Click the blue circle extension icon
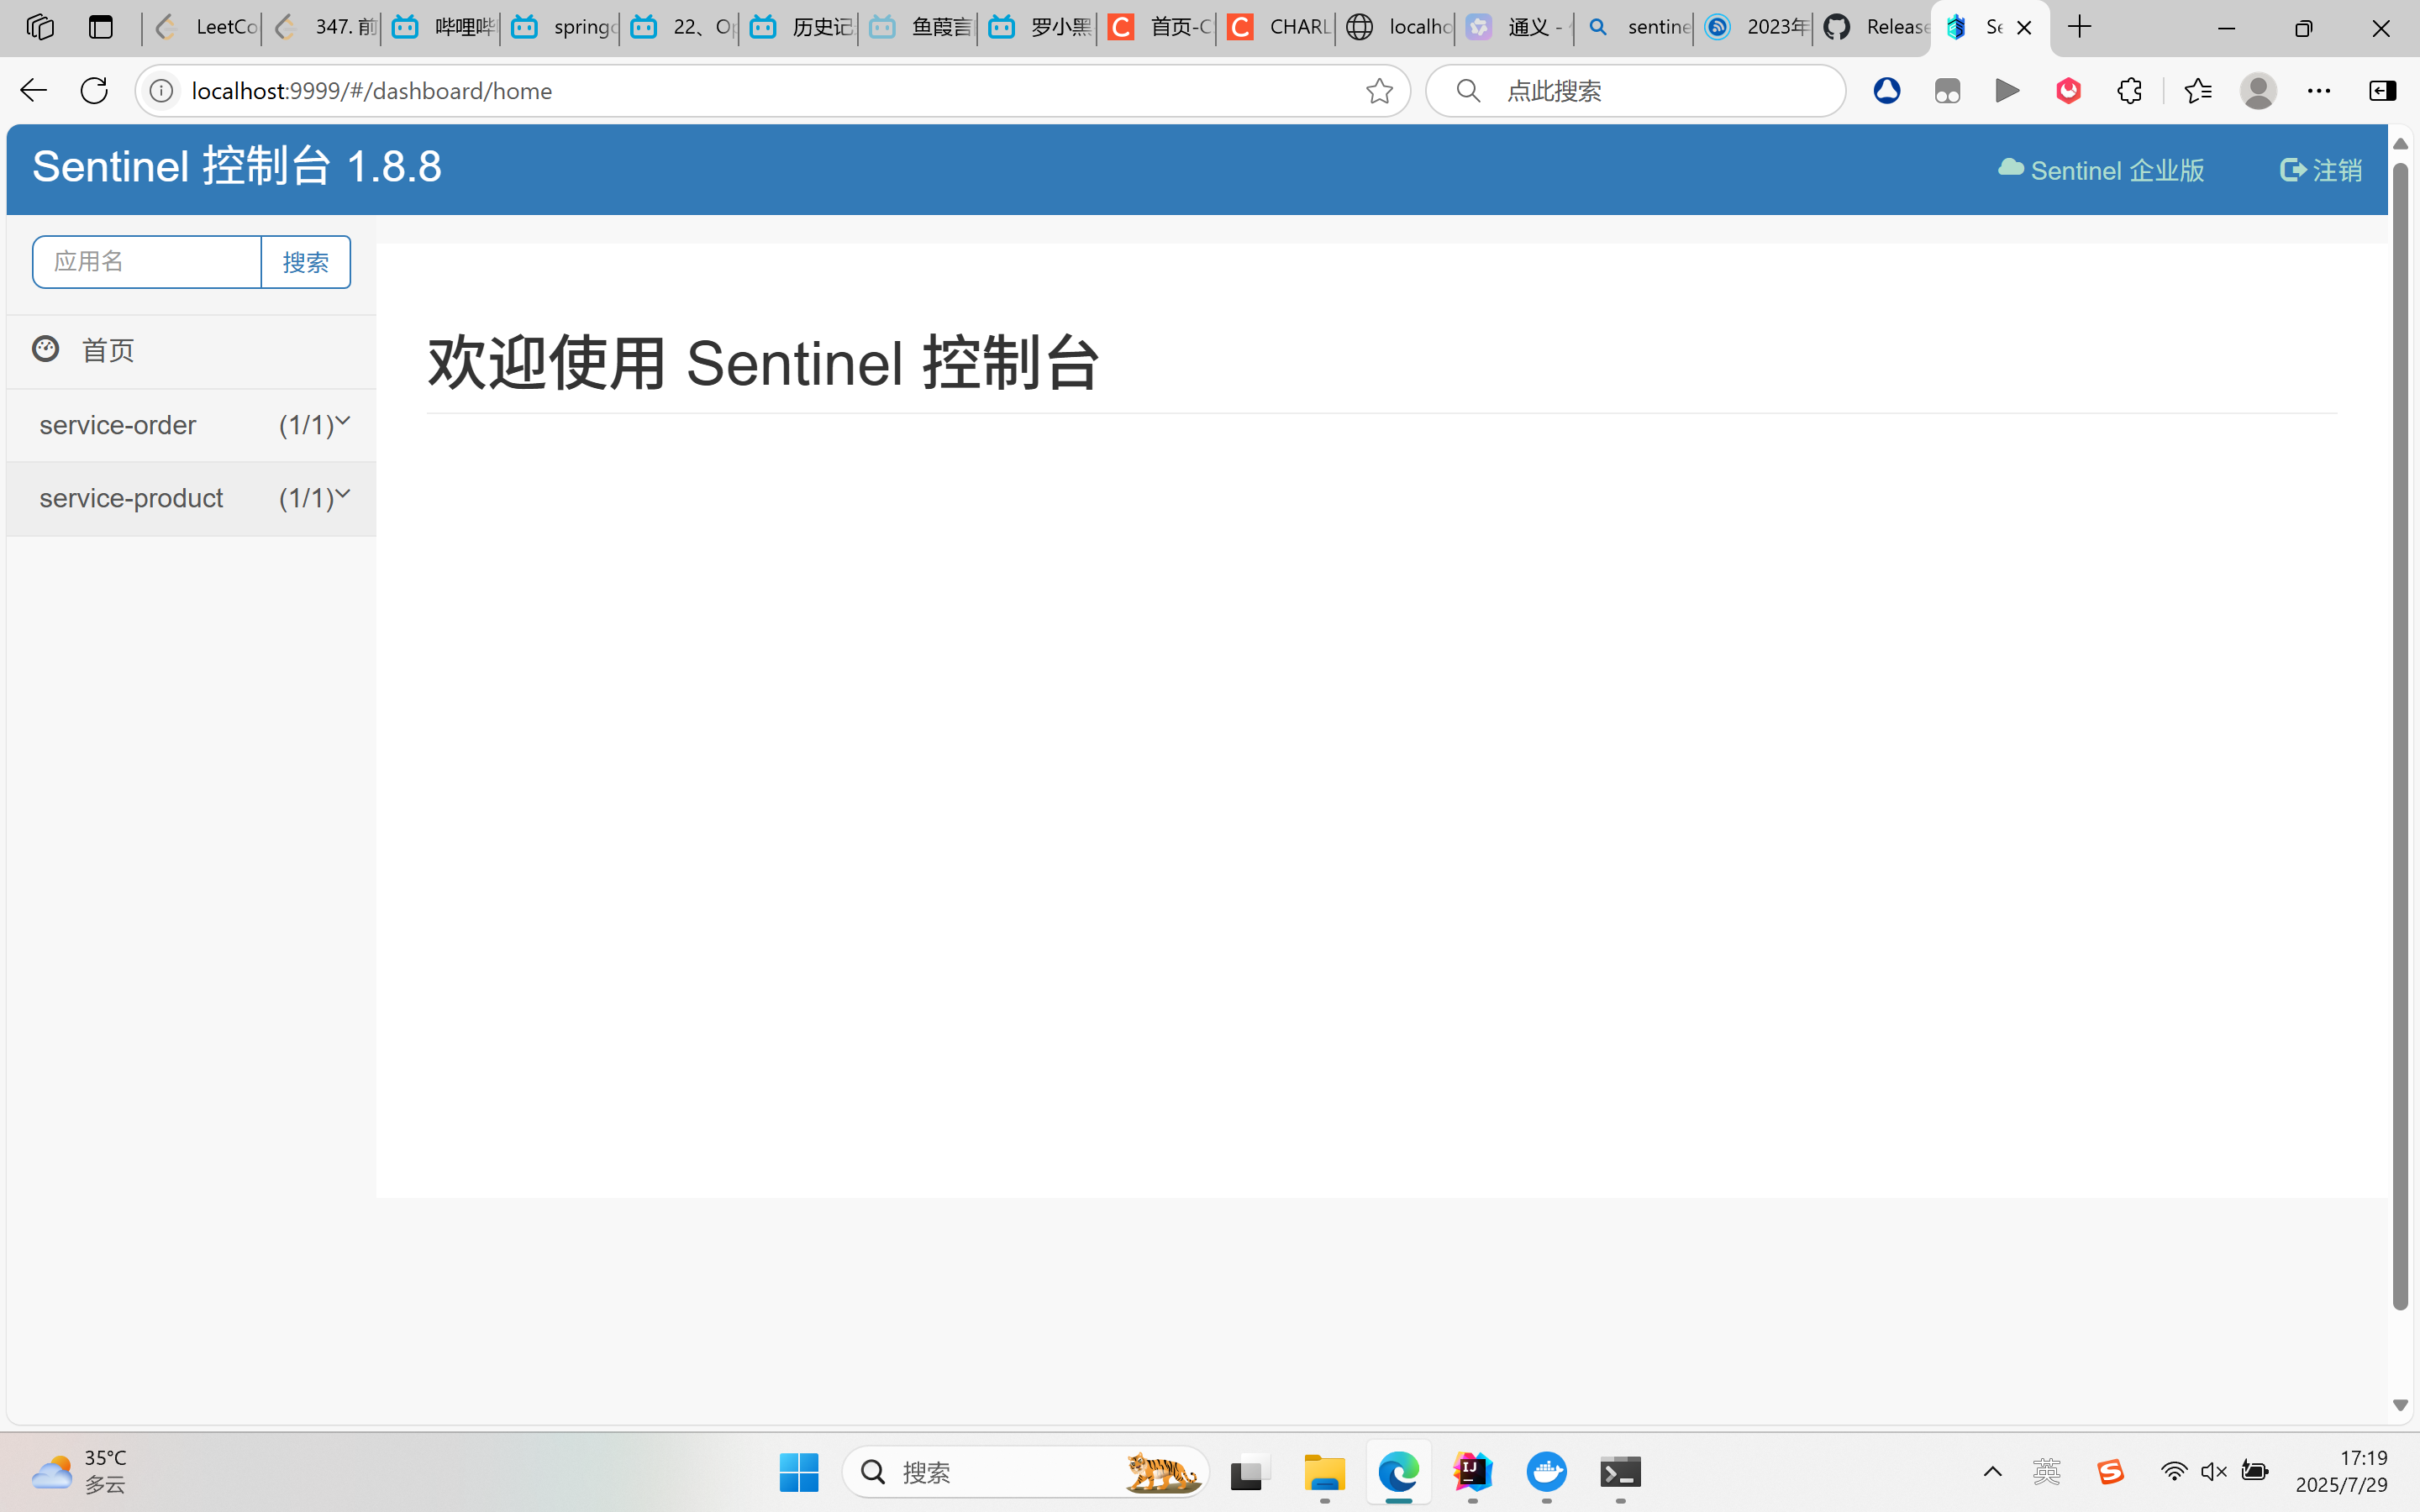Viewport: 2420px width, 1512px height. [1887, 91]
